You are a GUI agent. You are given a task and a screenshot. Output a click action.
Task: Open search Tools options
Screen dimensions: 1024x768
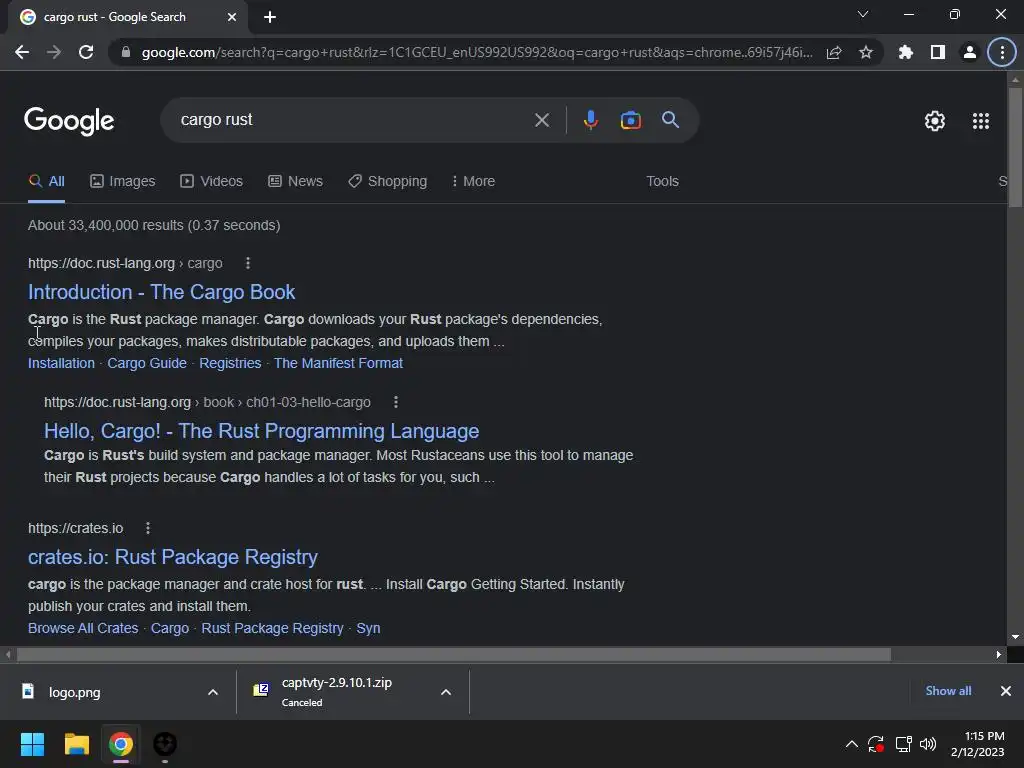[662, 182]
